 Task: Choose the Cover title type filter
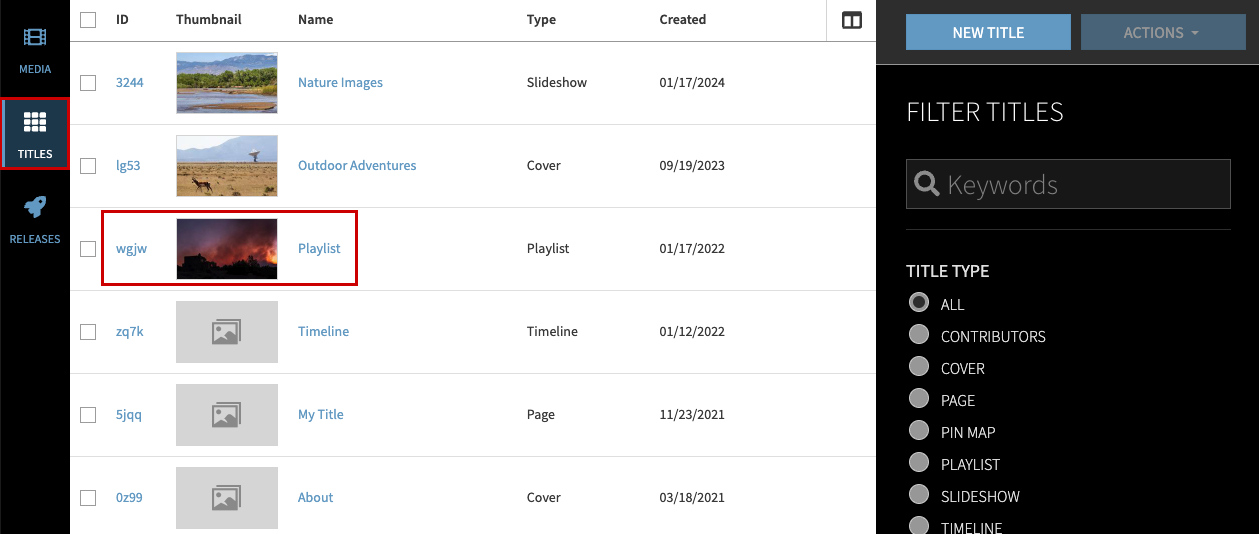(x=918, y=368)
